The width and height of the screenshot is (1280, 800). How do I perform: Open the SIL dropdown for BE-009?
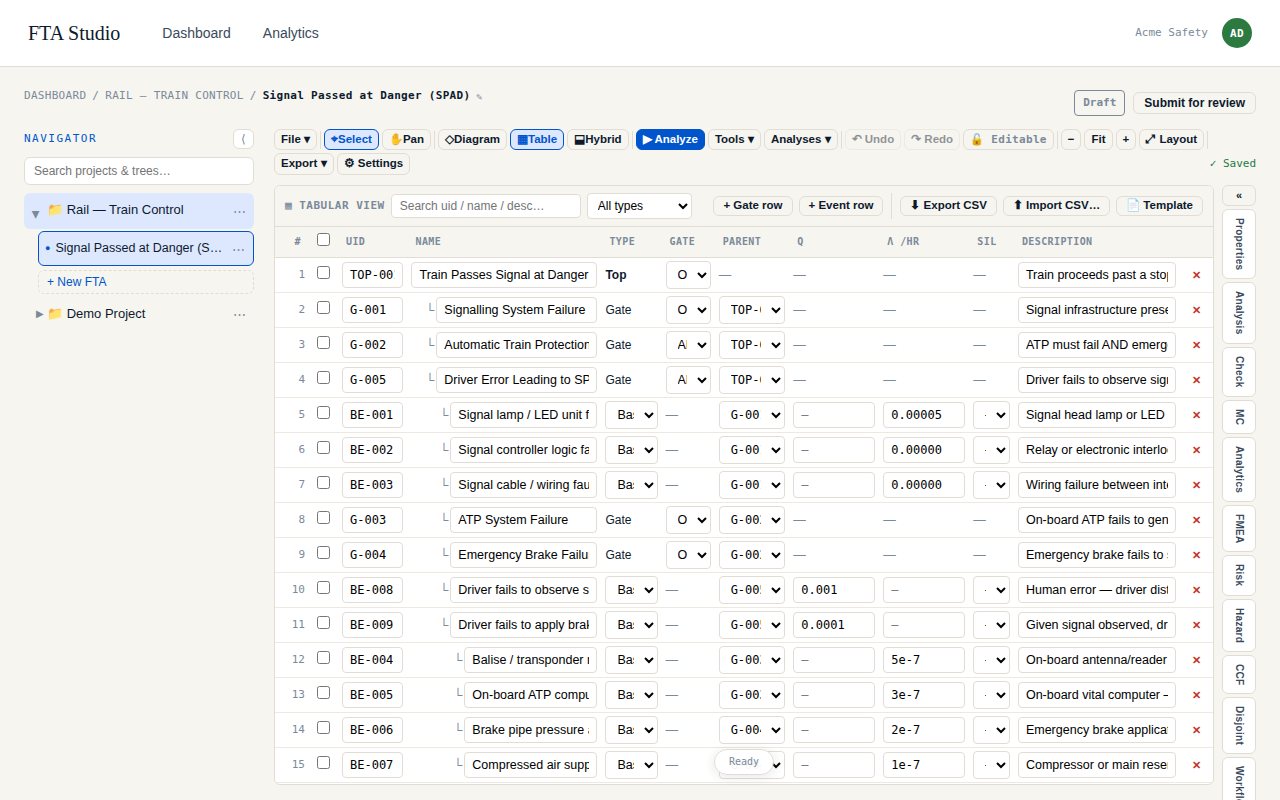pos(991,625)
